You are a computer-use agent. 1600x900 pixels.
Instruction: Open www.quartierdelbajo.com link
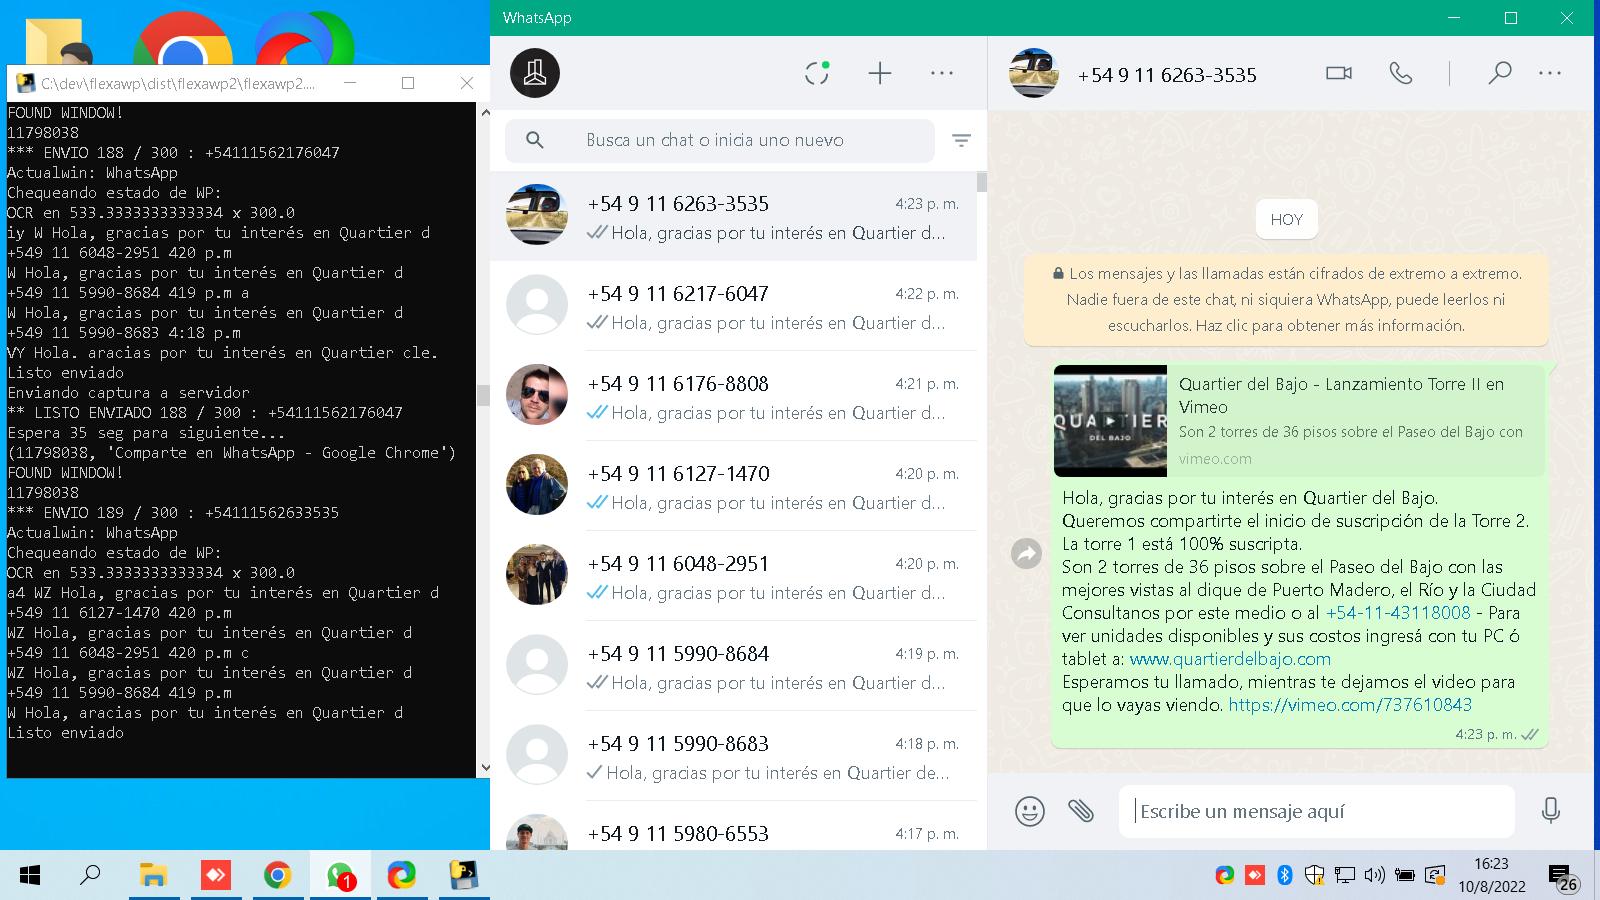pos(1230,659)
